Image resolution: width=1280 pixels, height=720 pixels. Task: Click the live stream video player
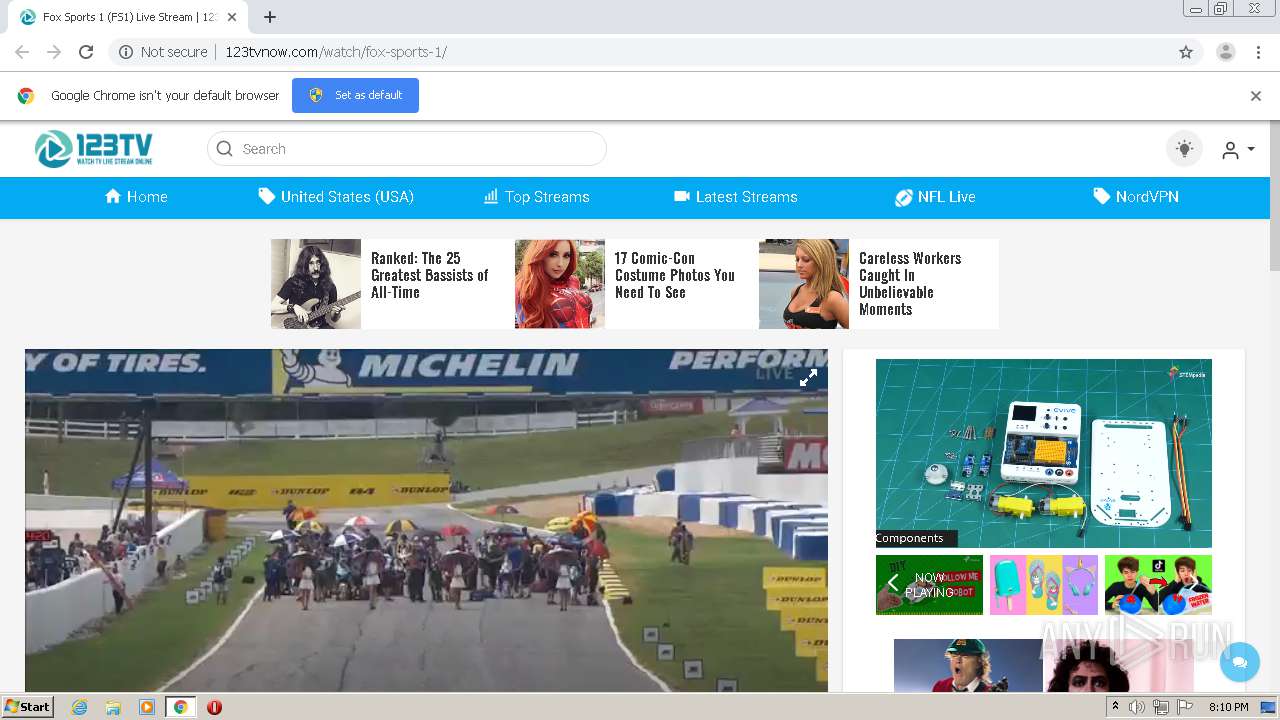tap(426, 520)
